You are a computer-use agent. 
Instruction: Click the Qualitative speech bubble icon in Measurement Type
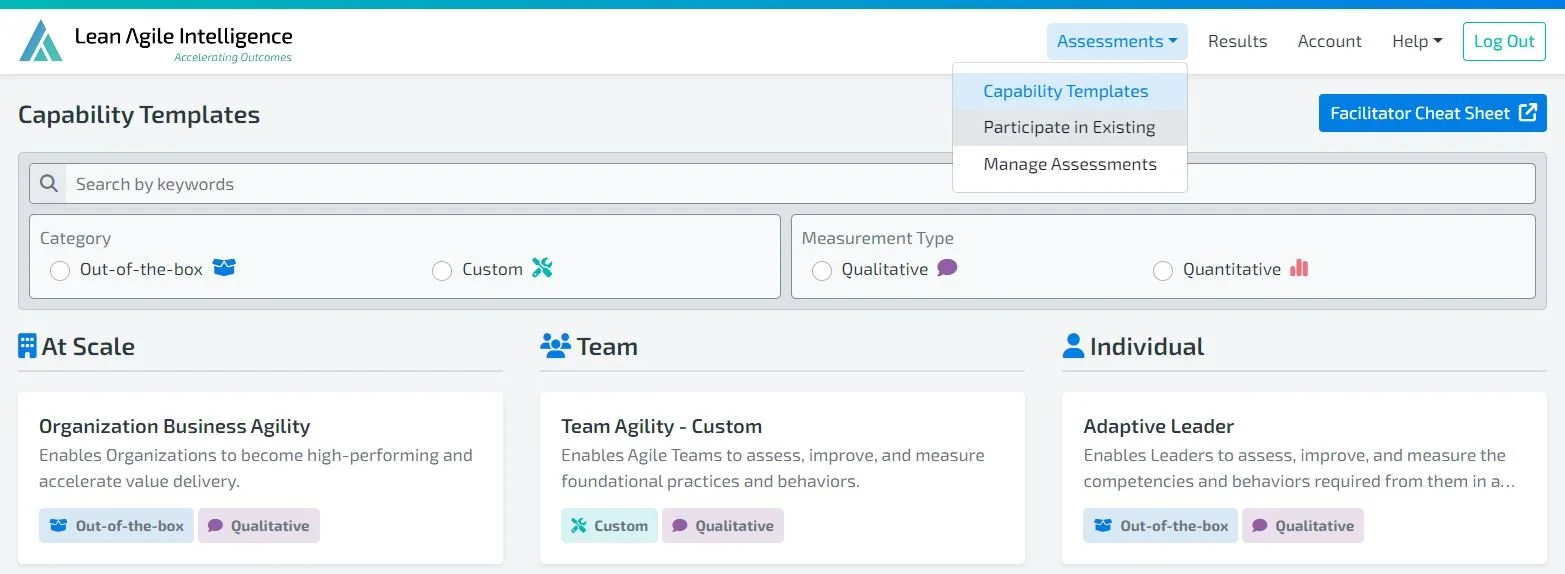point(947,268)
